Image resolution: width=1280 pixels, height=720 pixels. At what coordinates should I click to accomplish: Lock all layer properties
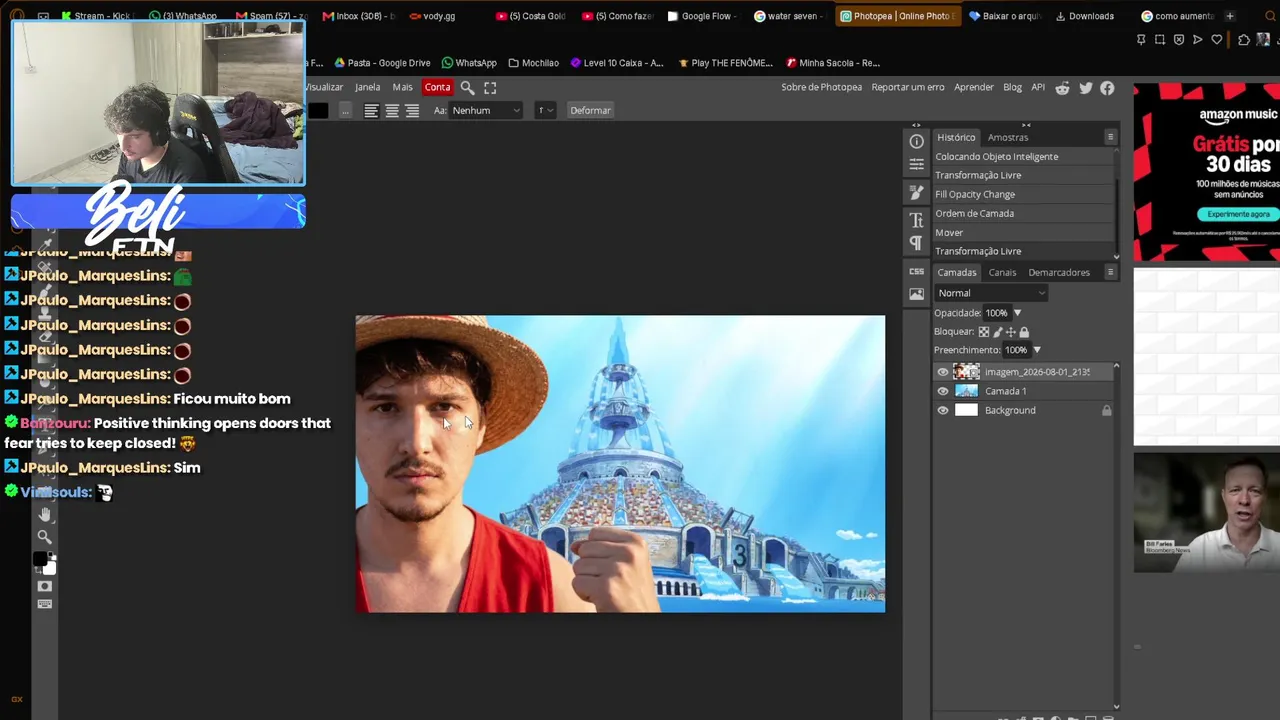pos(1023,332)
